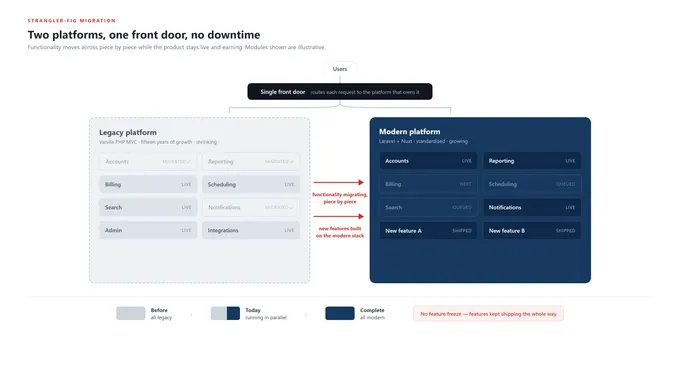Open the legacy Admin module card
The width and height of the screenshot is (680, 387).
pyautogui.click(x=148, y=230)
